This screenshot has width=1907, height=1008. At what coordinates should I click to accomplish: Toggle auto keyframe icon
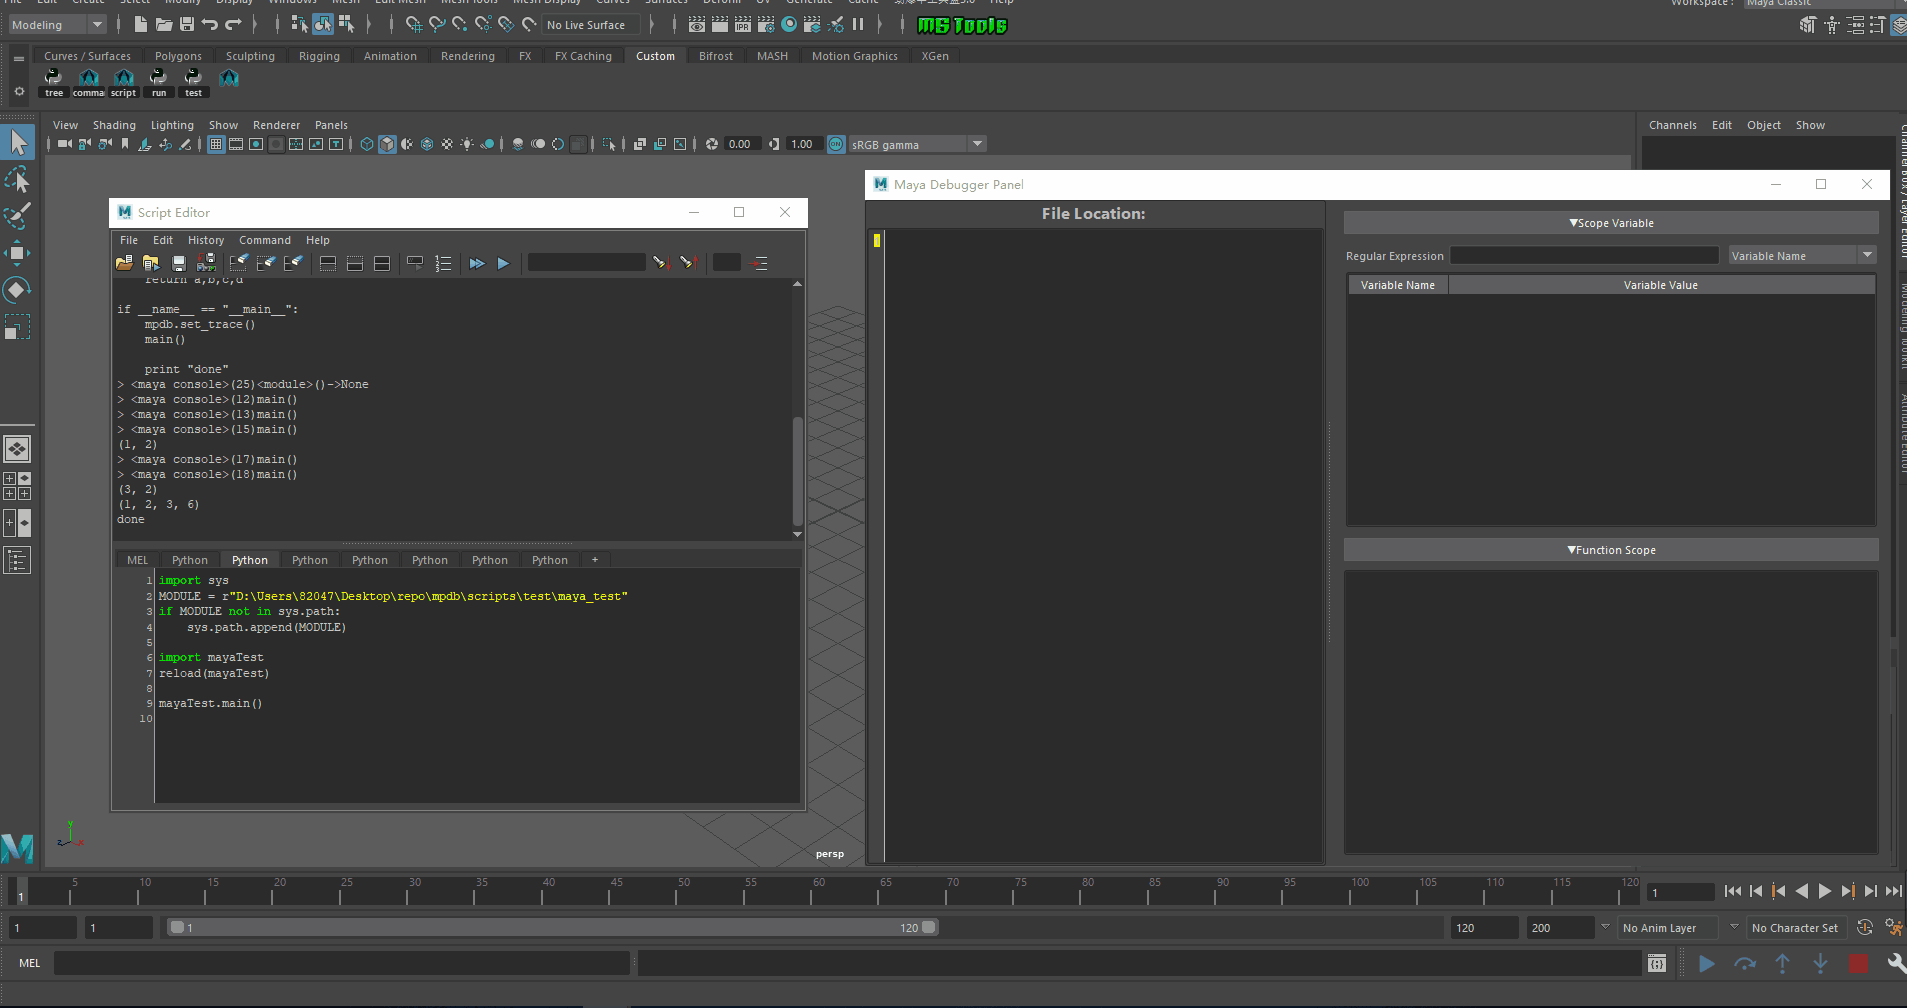(1865, 927)
